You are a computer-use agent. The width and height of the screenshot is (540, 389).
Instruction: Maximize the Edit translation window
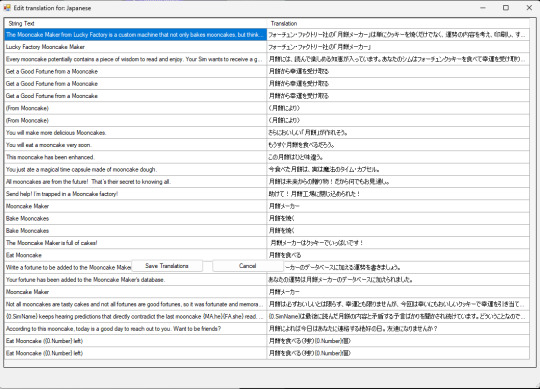coord(506,8)
